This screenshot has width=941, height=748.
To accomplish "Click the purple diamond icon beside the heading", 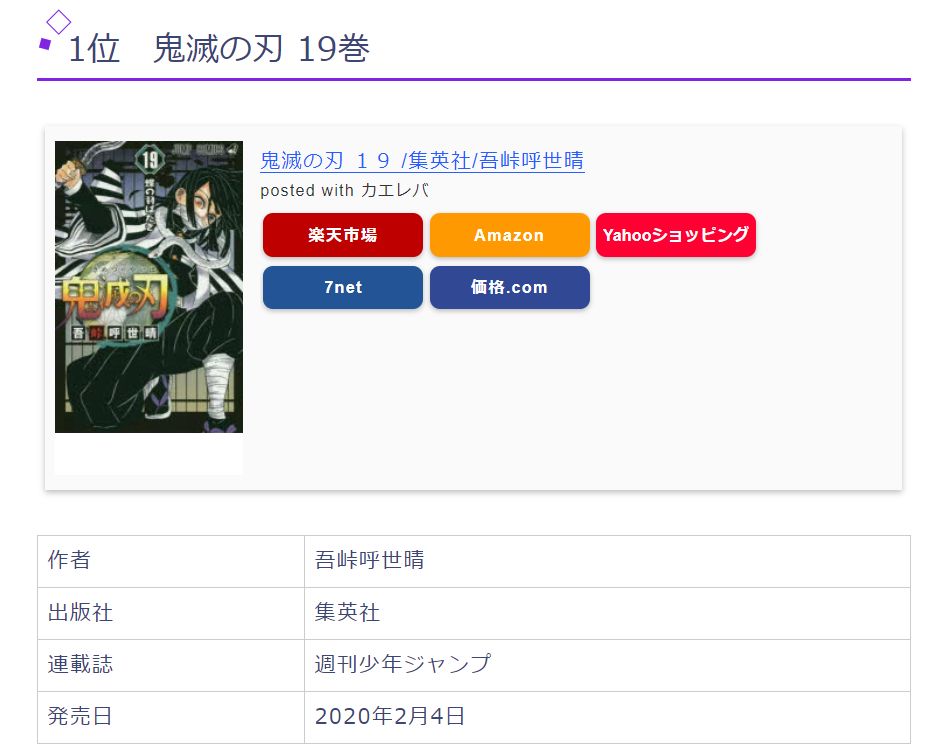I will (58, 22).
